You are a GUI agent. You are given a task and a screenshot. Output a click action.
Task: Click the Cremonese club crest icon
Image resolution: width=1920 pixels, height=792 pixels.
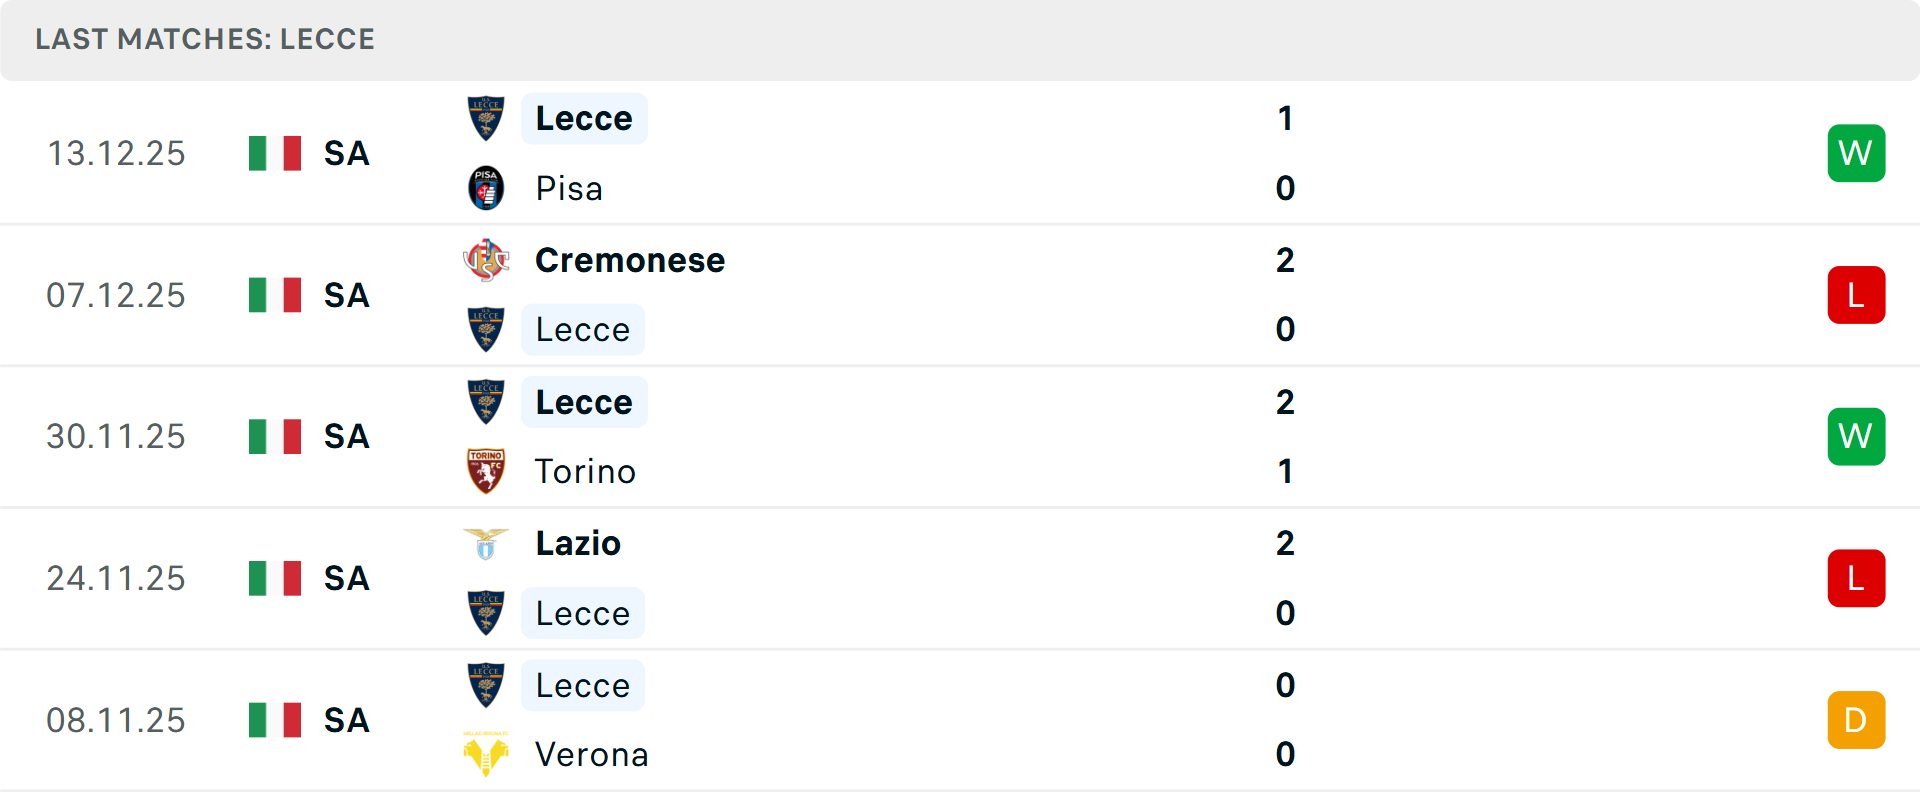click(486, 260)
